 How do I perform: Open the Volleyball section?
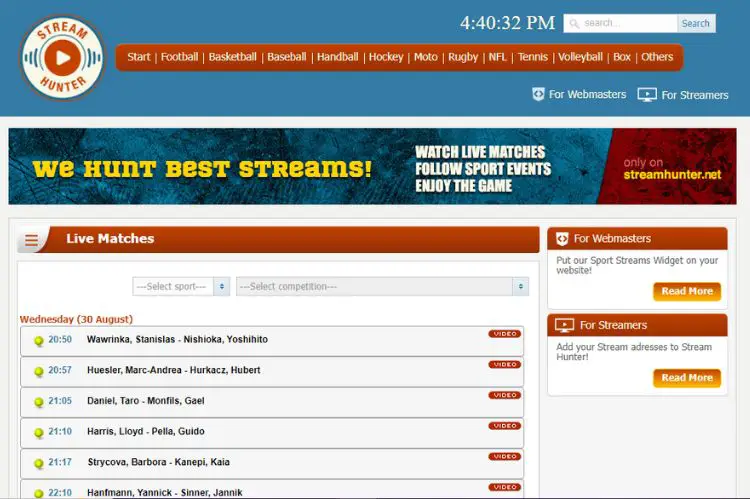click(580, 57)
